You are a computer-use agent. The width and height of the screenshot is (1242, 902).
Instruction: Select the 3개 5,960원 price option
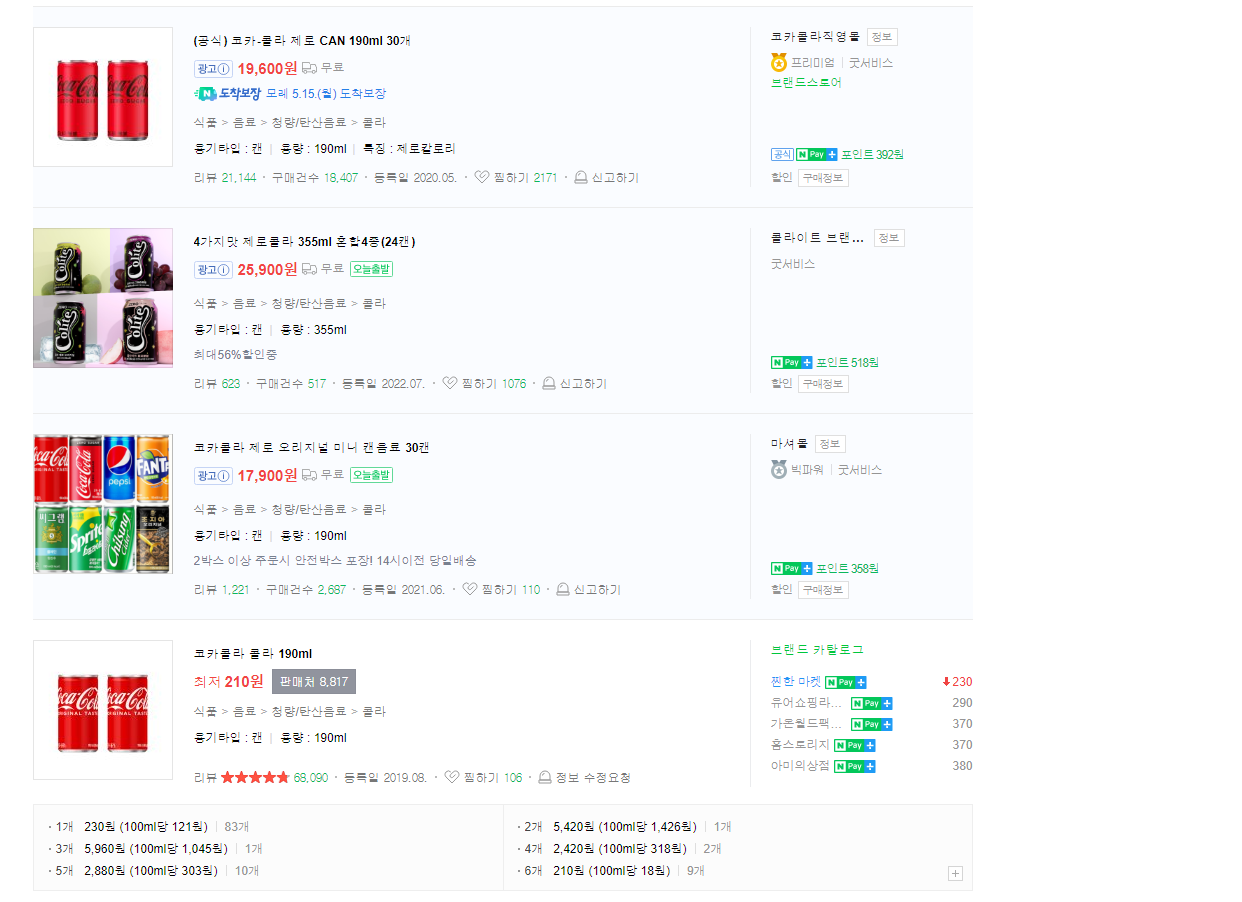tap(155, 849)
